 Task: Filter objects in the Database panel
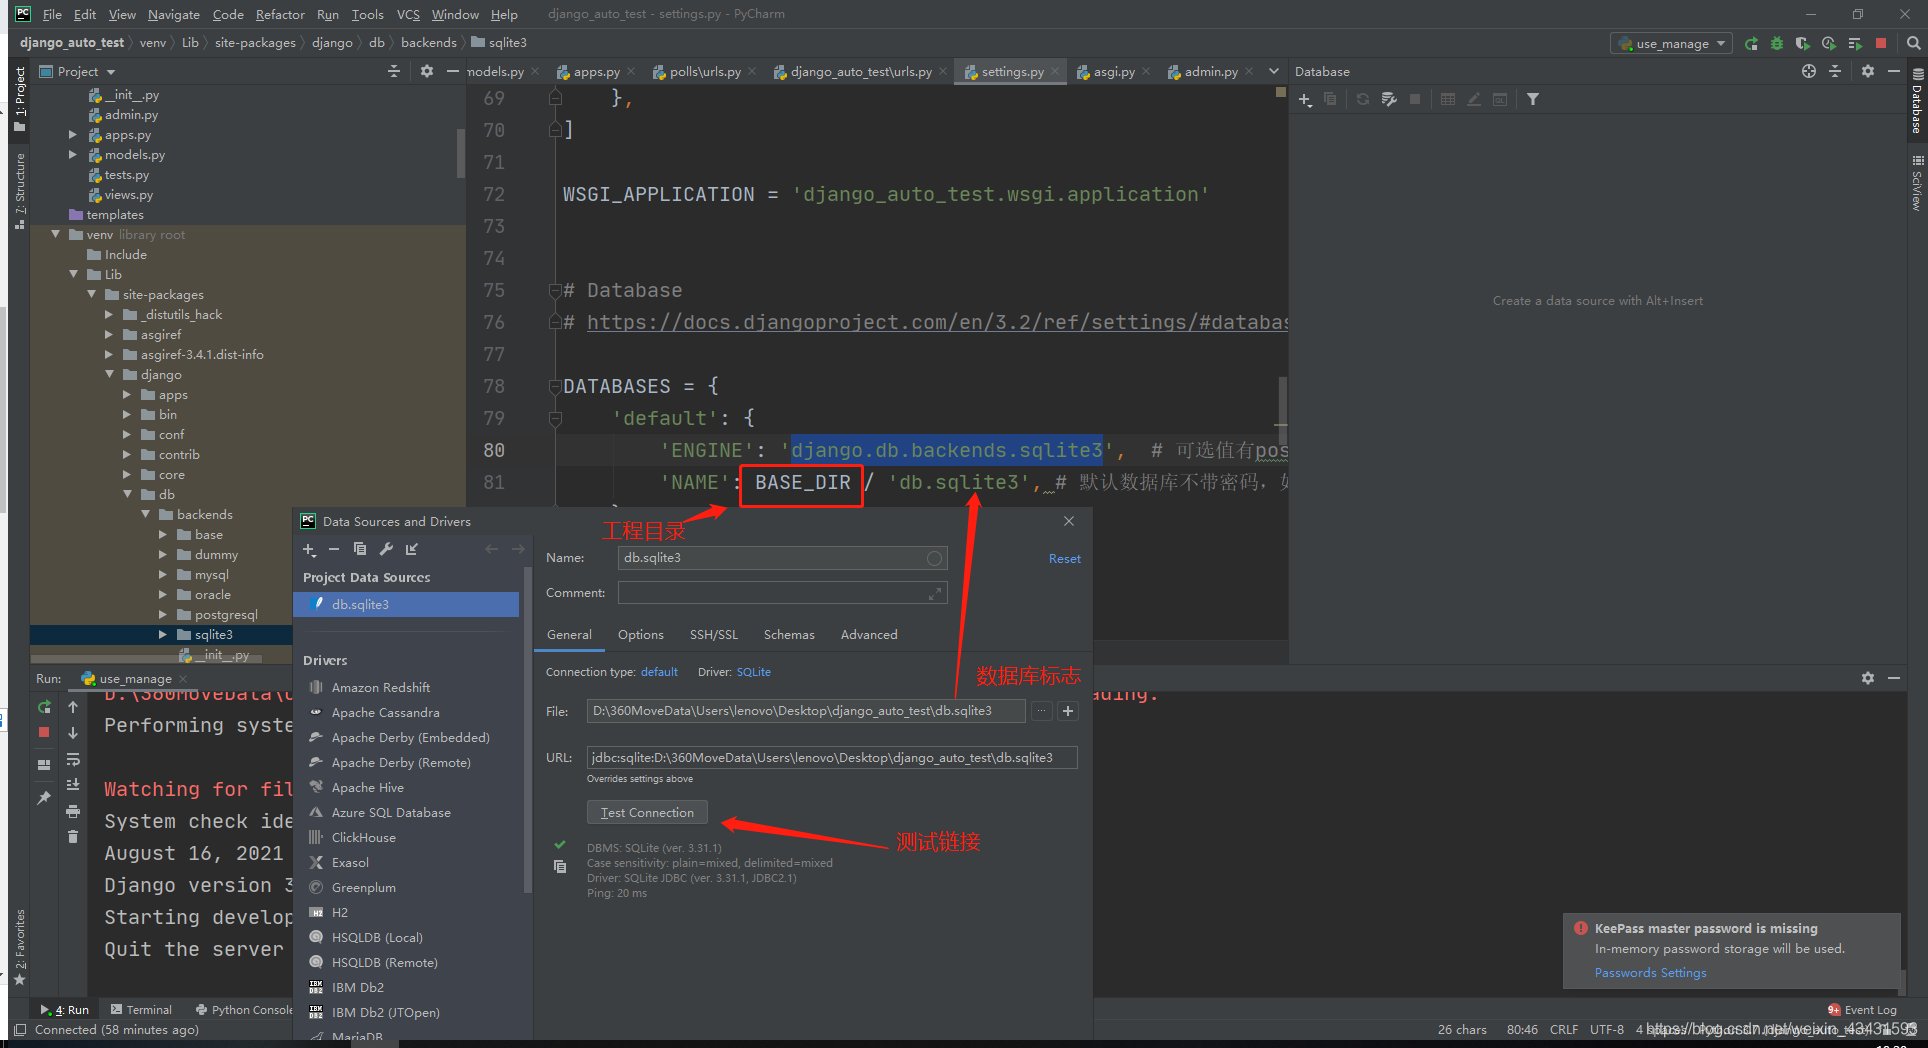pos(1533,100)
